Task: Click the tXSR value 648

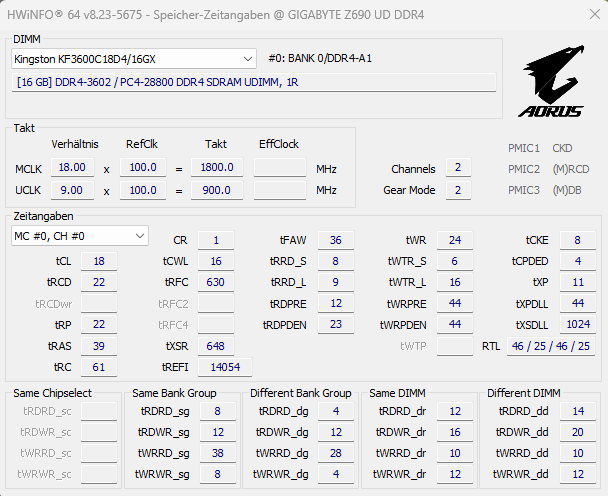Action: [x=216, y=346]
